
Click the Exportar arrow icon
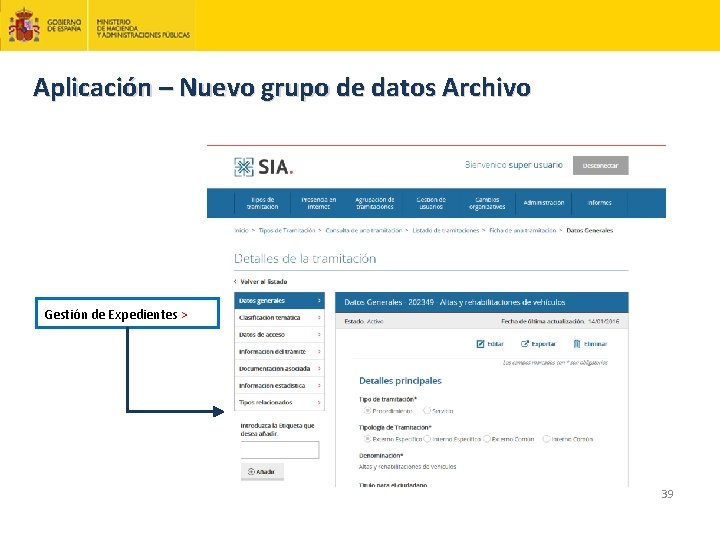pyautogui.click(x=525, y=344)
